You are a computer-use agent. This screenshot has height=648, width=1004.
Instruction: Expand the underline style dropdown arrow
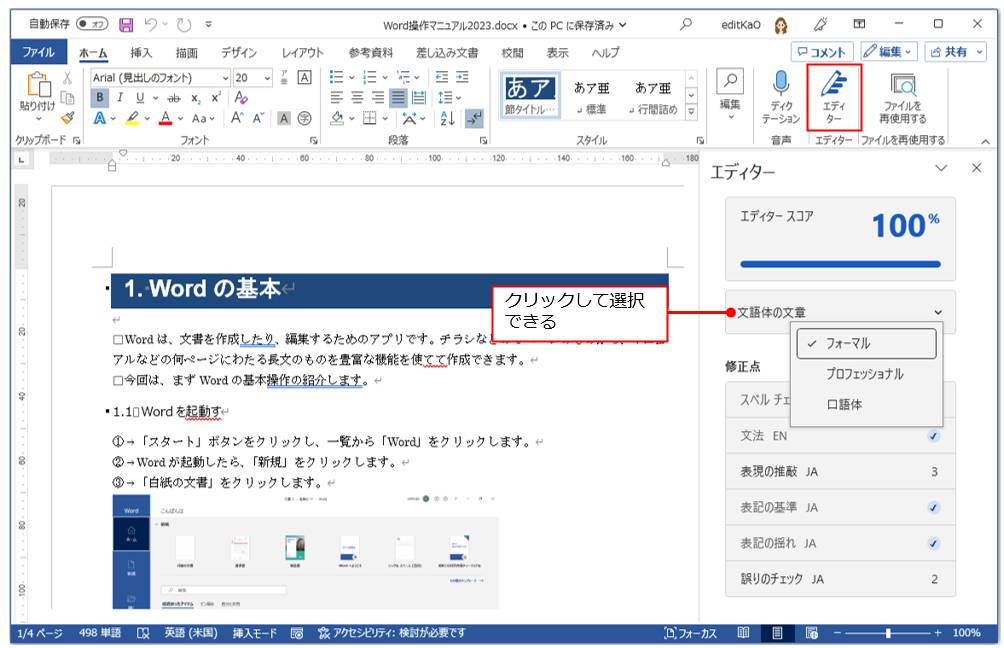(156, 98)
